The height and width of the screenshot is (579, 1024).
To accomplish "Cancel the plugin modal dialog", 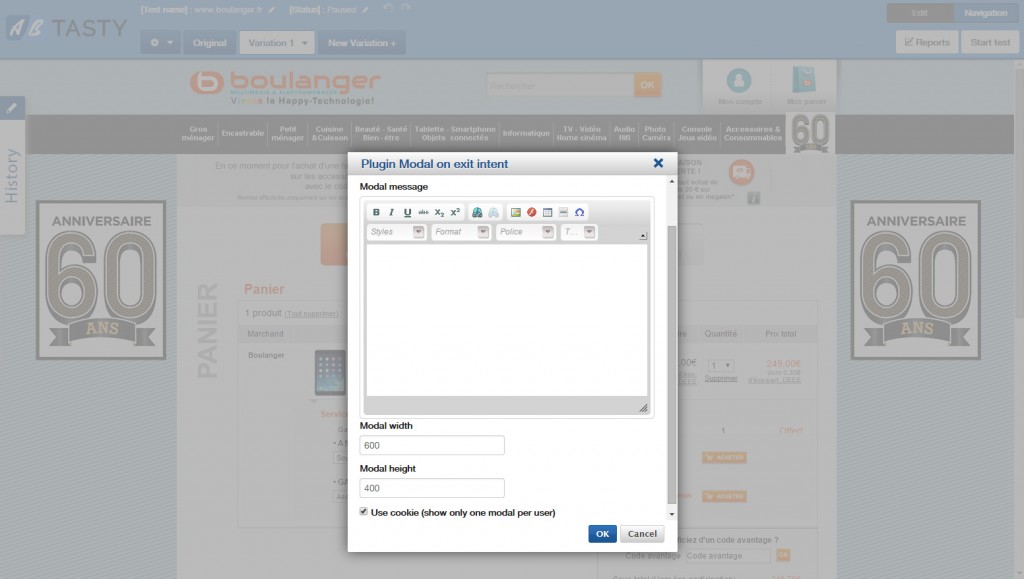I will click(x=642, y=534).
